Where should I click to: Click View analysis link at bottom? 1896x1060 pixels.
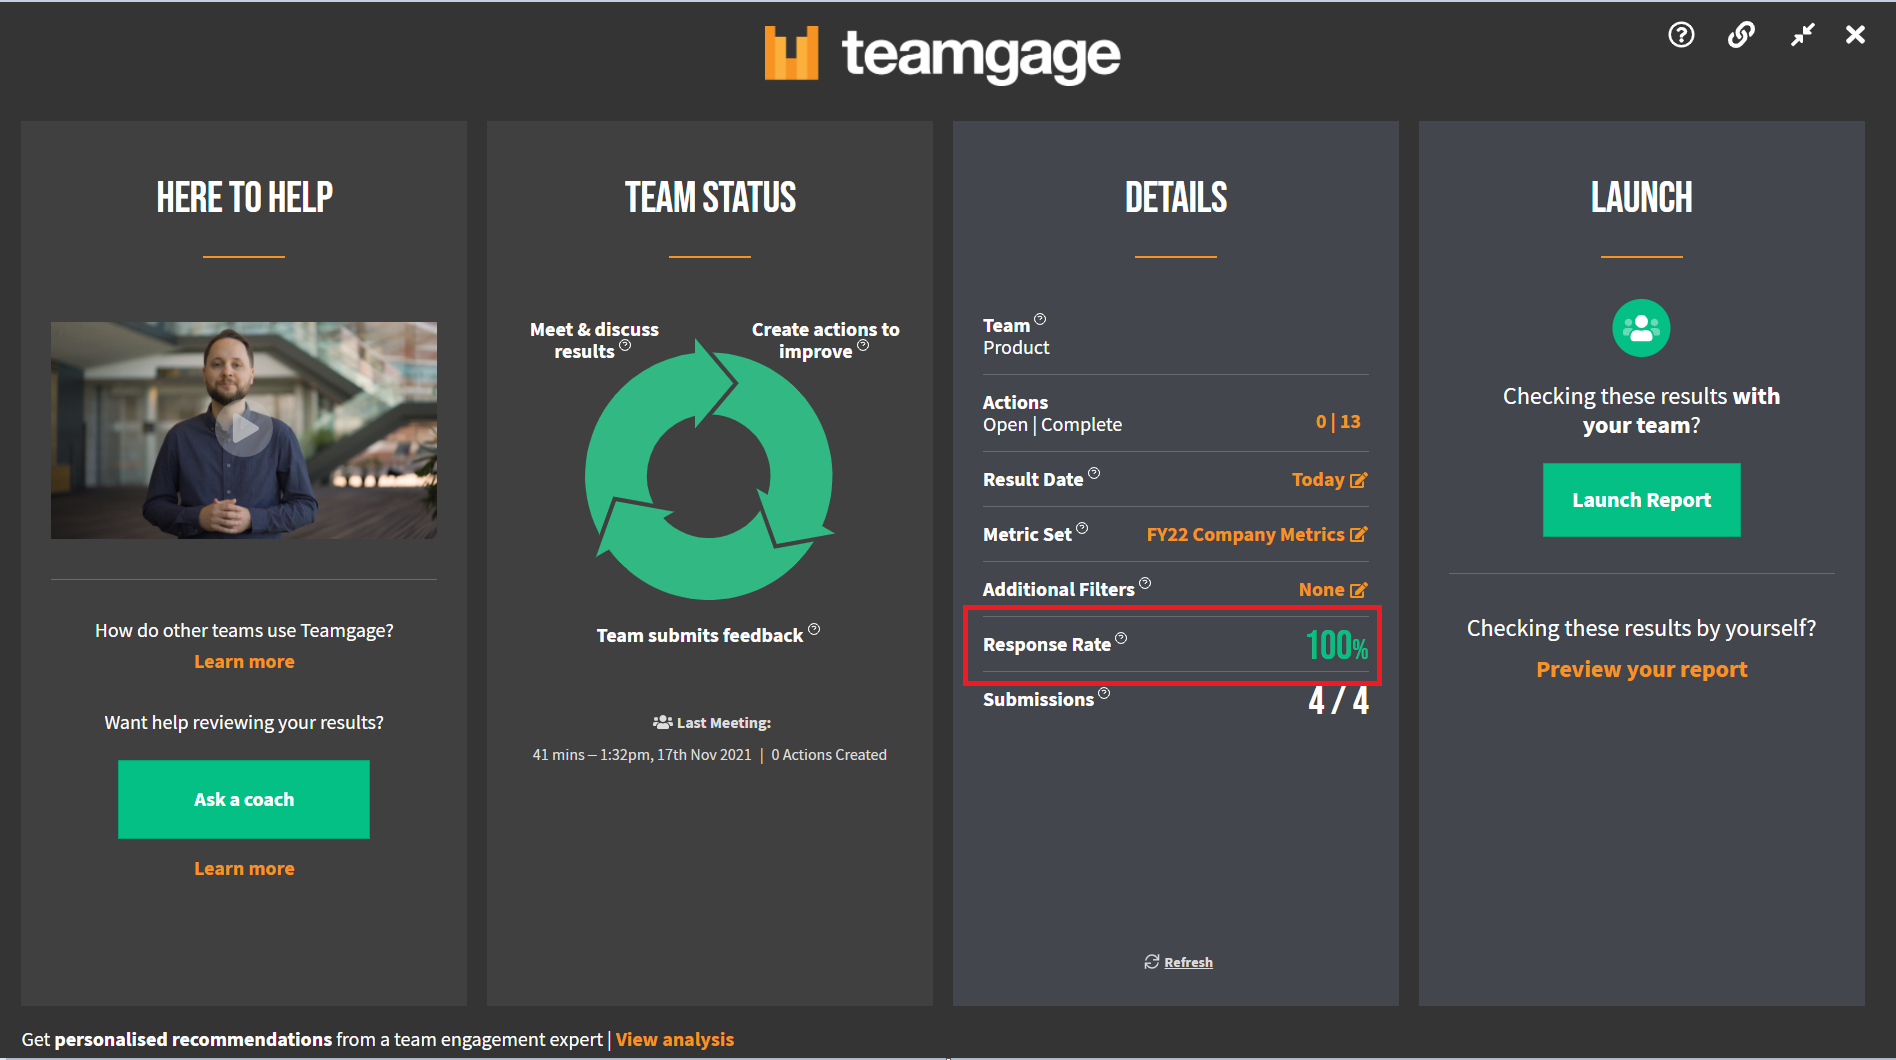(675, 1040)
